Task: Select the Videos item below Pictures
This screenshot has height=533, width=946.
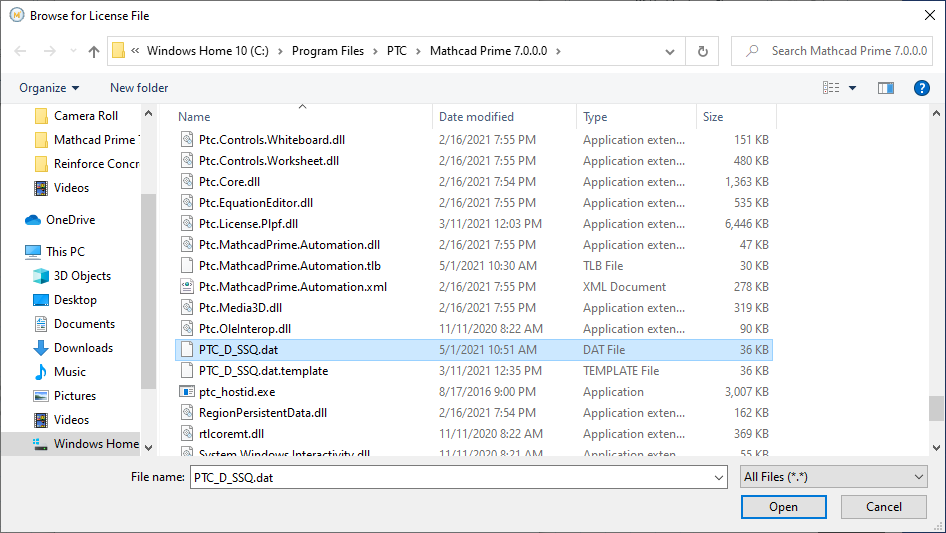Action: [x=62, y=420]
